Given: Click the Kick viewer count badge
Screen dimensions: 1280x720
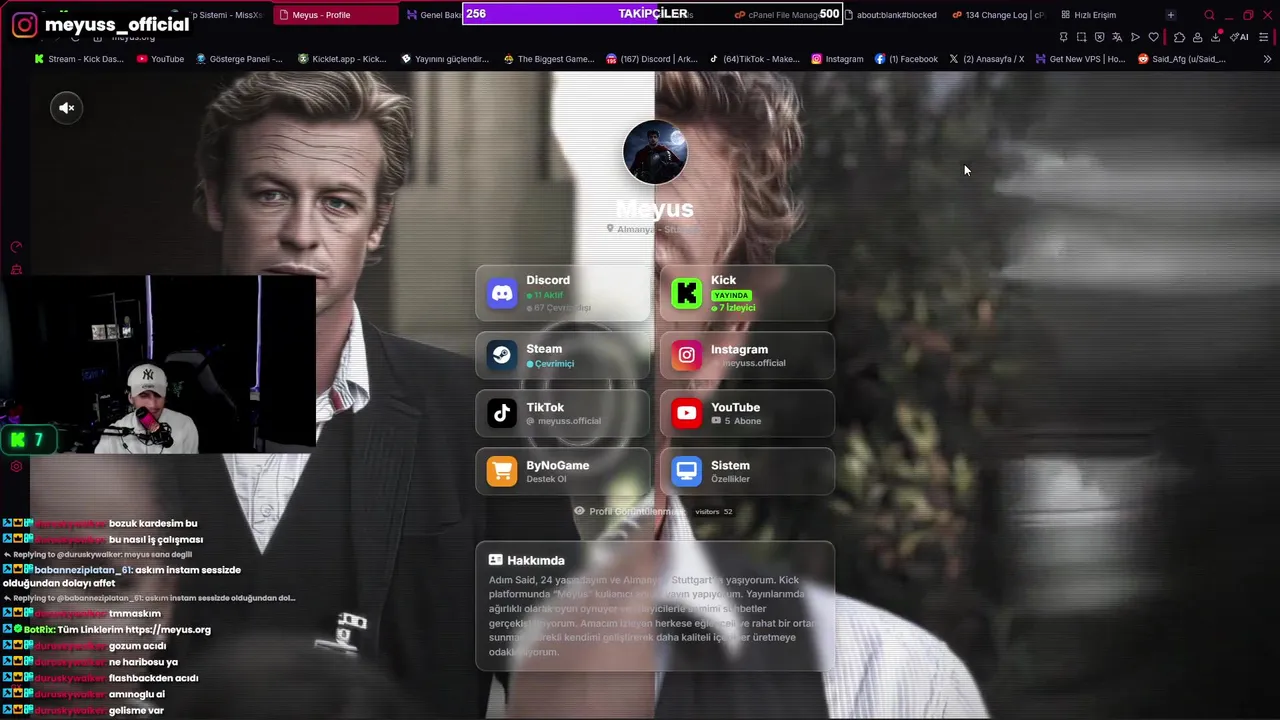Looking at the screenshot, I should coord(28,440).
